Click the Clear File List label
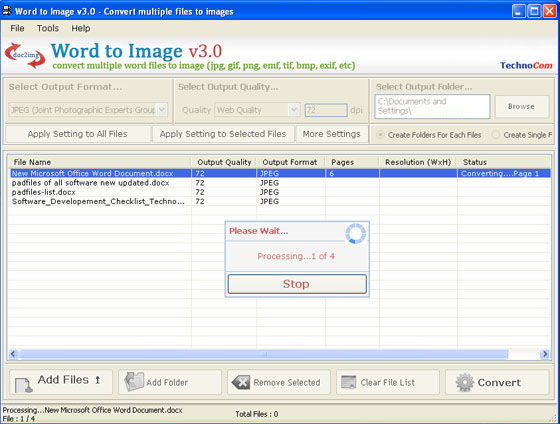 pos(388,383)
